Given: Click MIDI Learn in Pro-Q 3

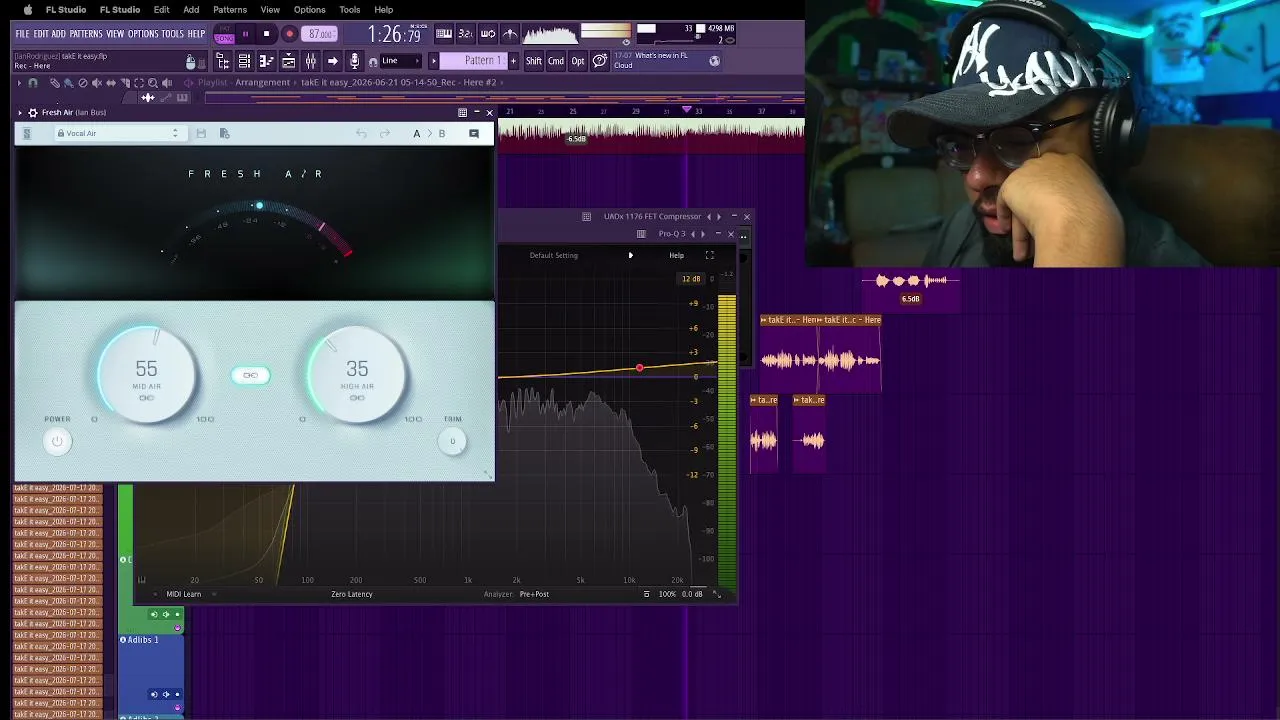Looking at the screenshot, I should tap(184, 594).
